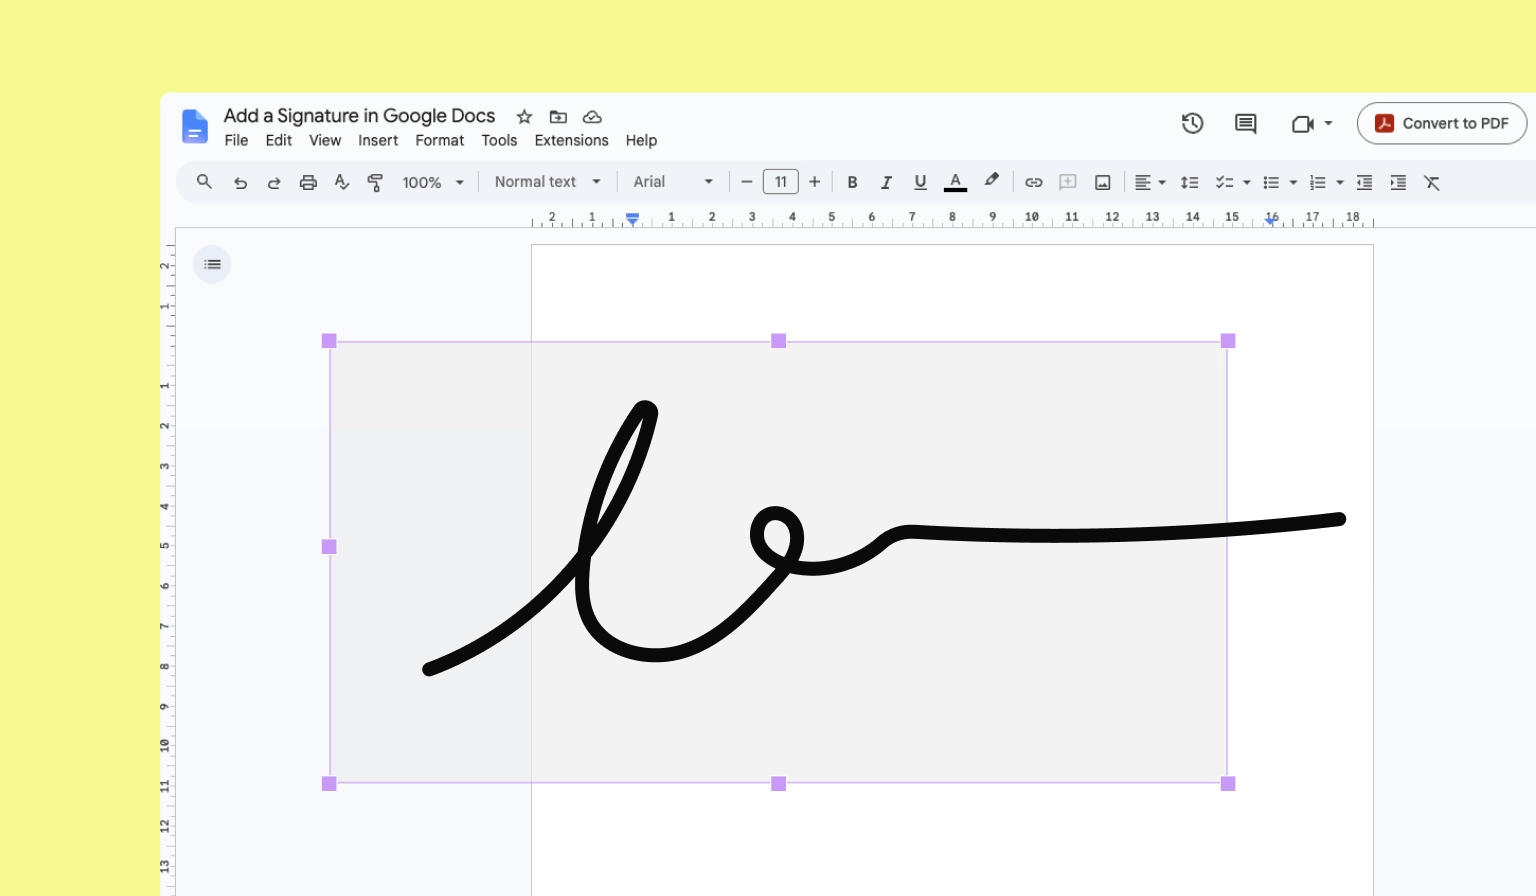Click the right indent marker on ruler
The image size is (1536, 896).
click(x=1271, y=219)
